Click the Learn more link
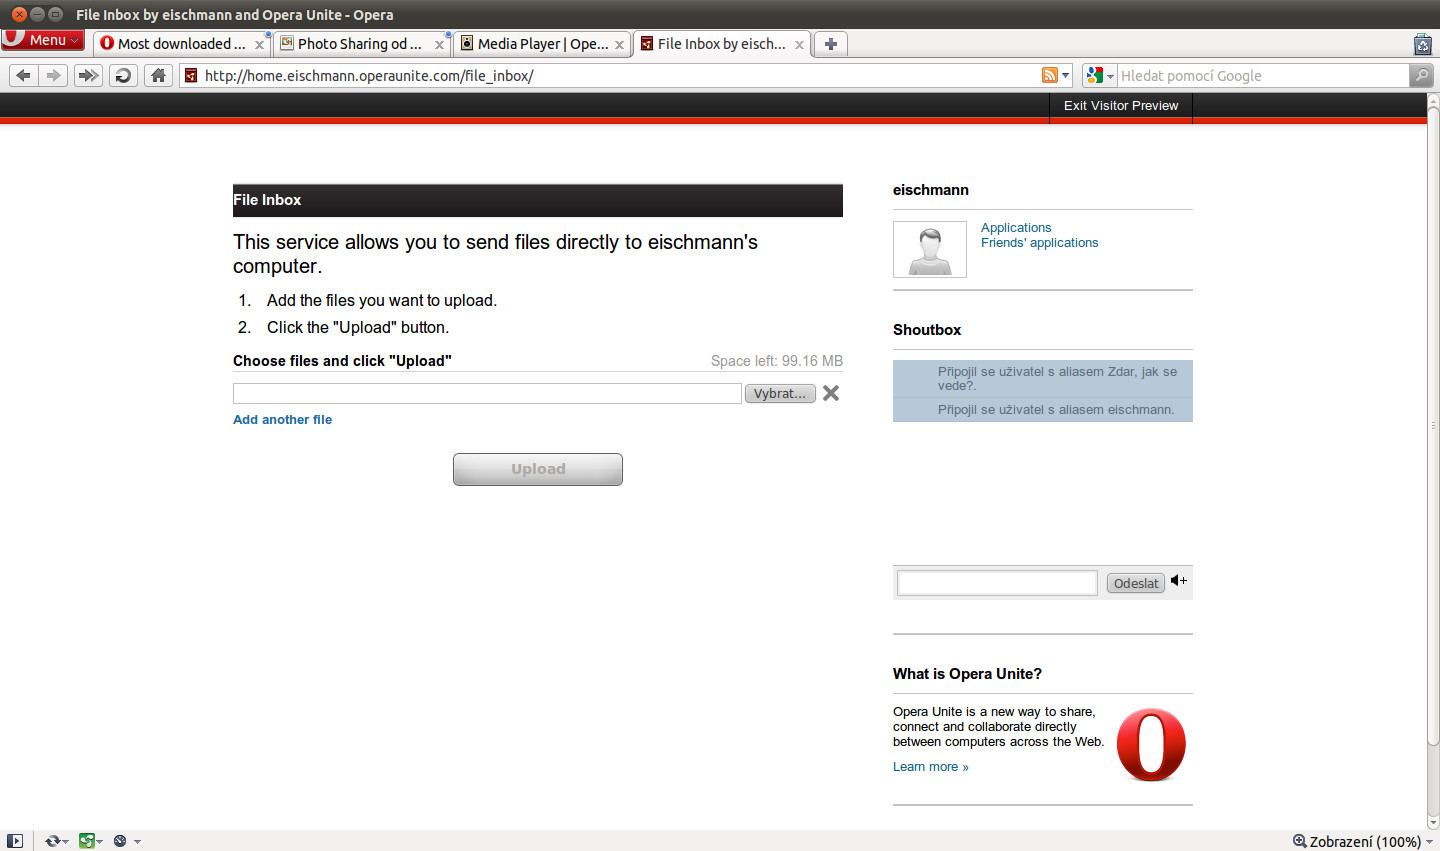This screenshot has height=851, width=1440. pyautogui.click(x=931, y=767)
